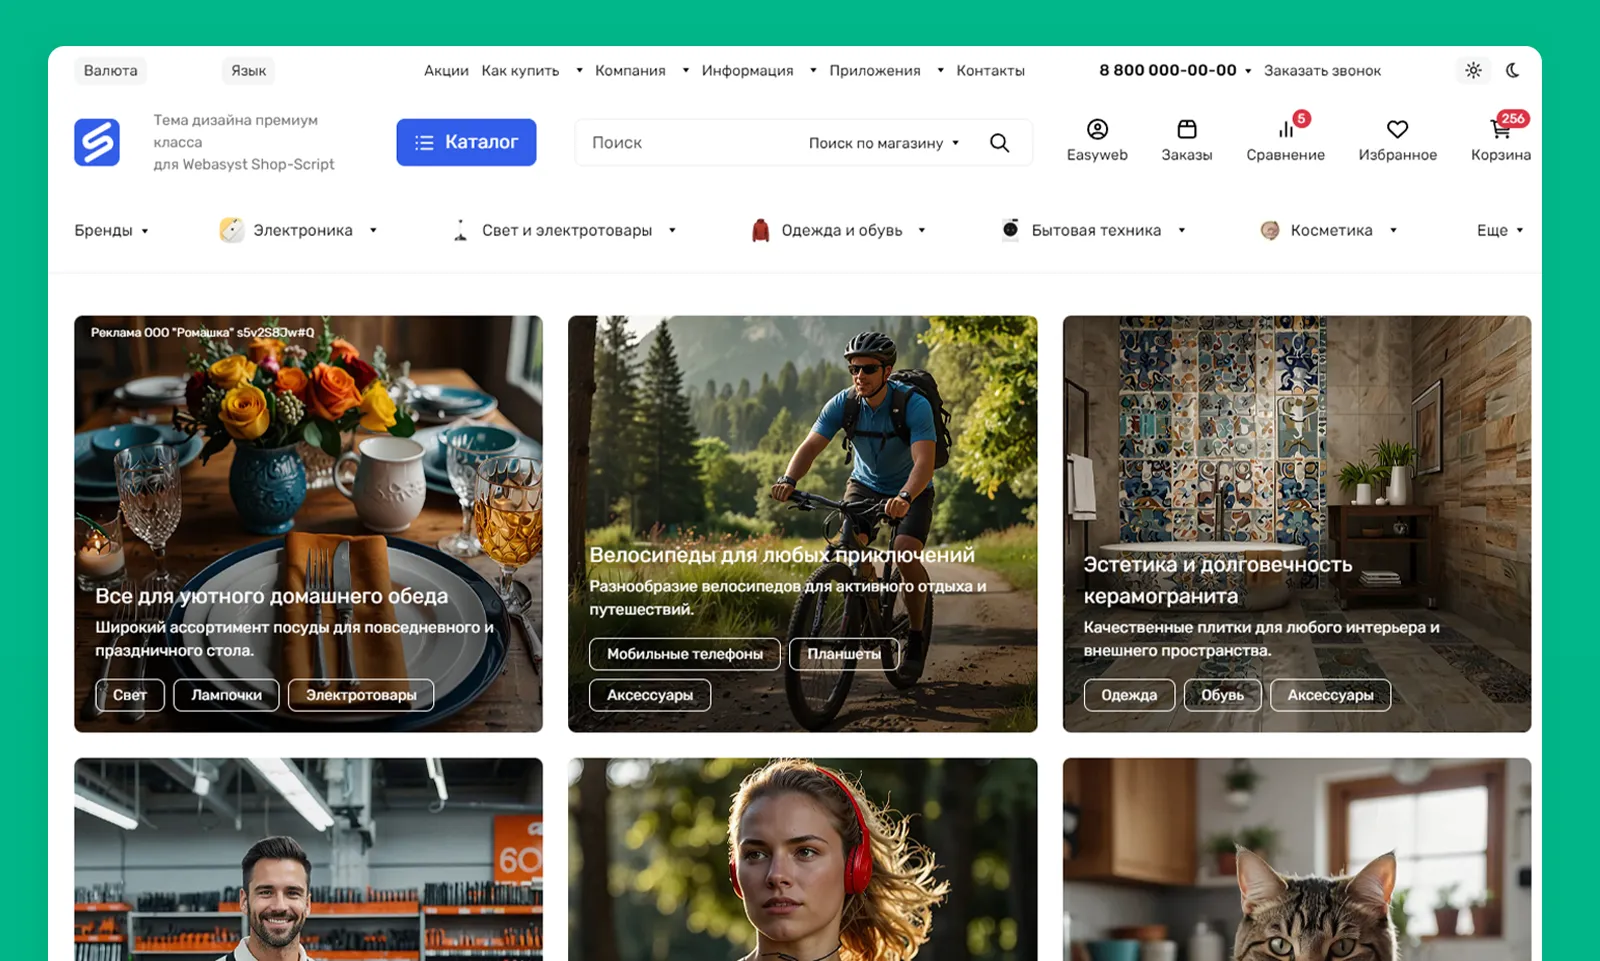Expand the Бренды dropdown menu
Screen dimensions: 1600x961
[111, 231]
